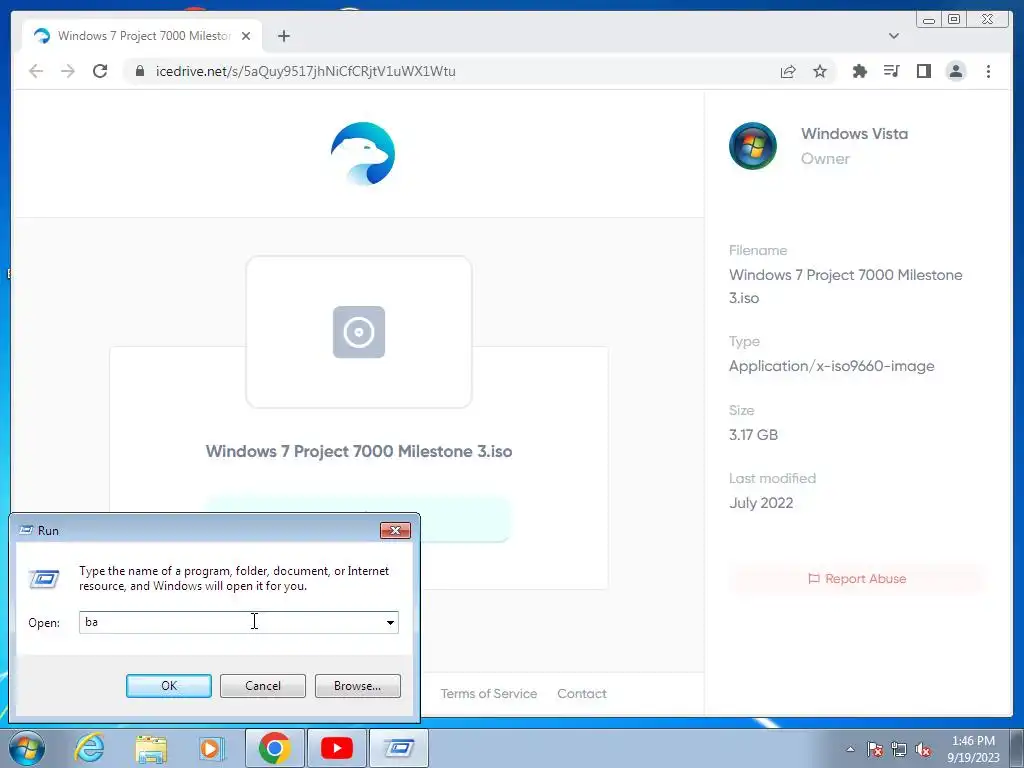Click the address bar lock icon
The width and height of the screenshot is (1024, 768).
click(x=139, y=71)
